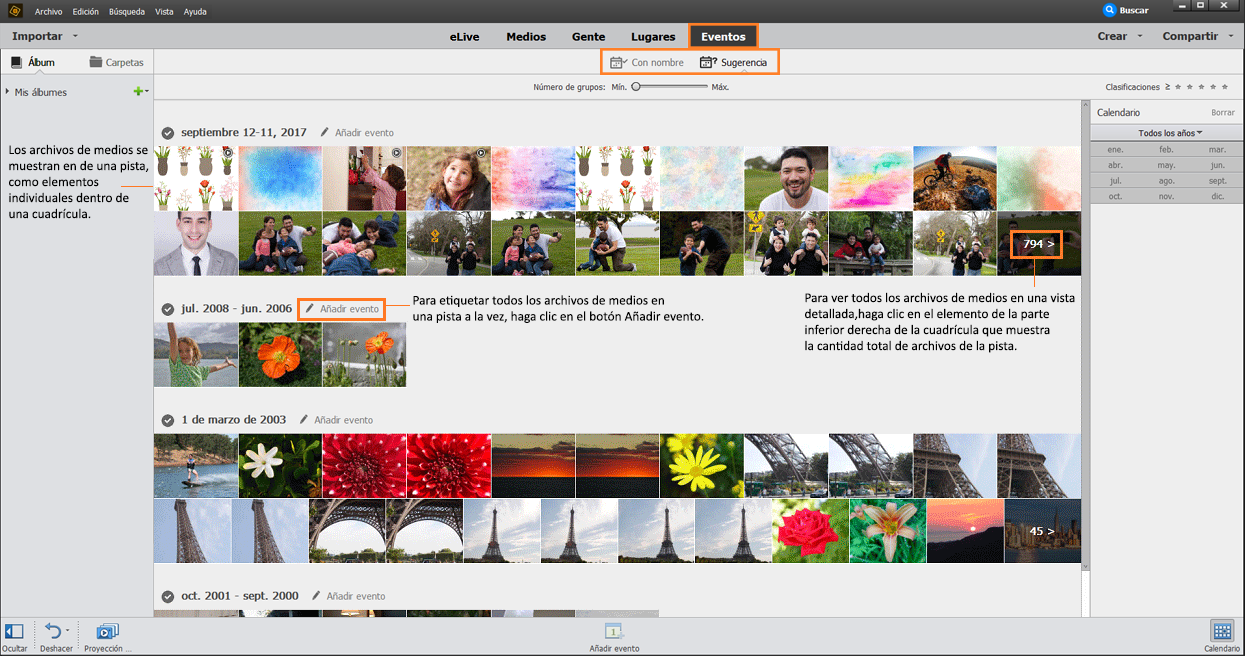The width and height of the screenshot is (1245, 656).
Task: Switch to Con nombre events view
Action: click(647, 62)
